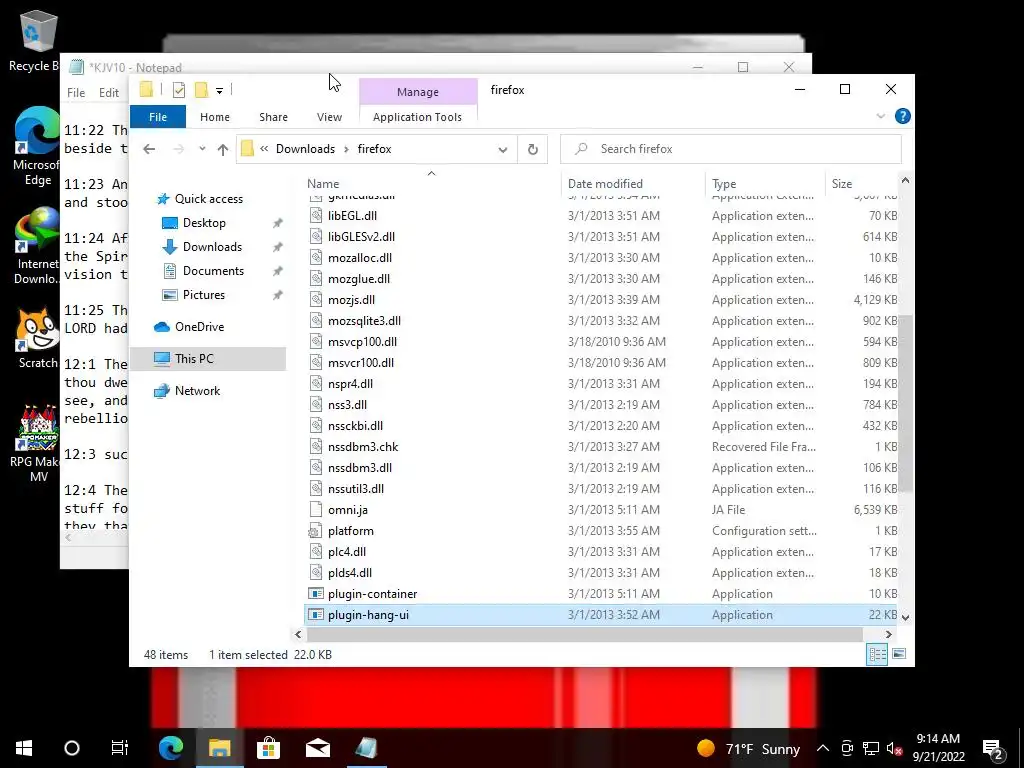Viewport: 1024px width, 768px height.
Task: Click the Back arrow in Explorer
Action: click(x=149, y=149)
